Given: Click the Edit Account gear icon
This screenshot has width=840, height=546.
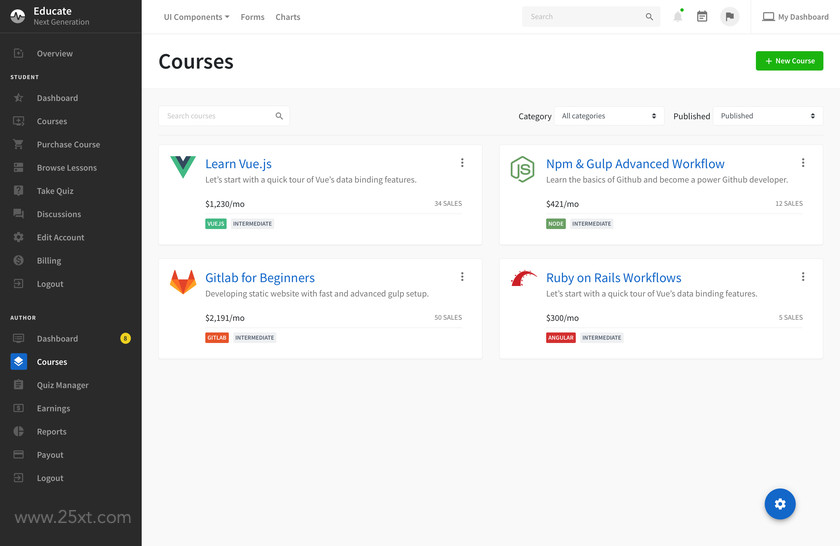Looking at the screenshot, I should click(19, 237).
